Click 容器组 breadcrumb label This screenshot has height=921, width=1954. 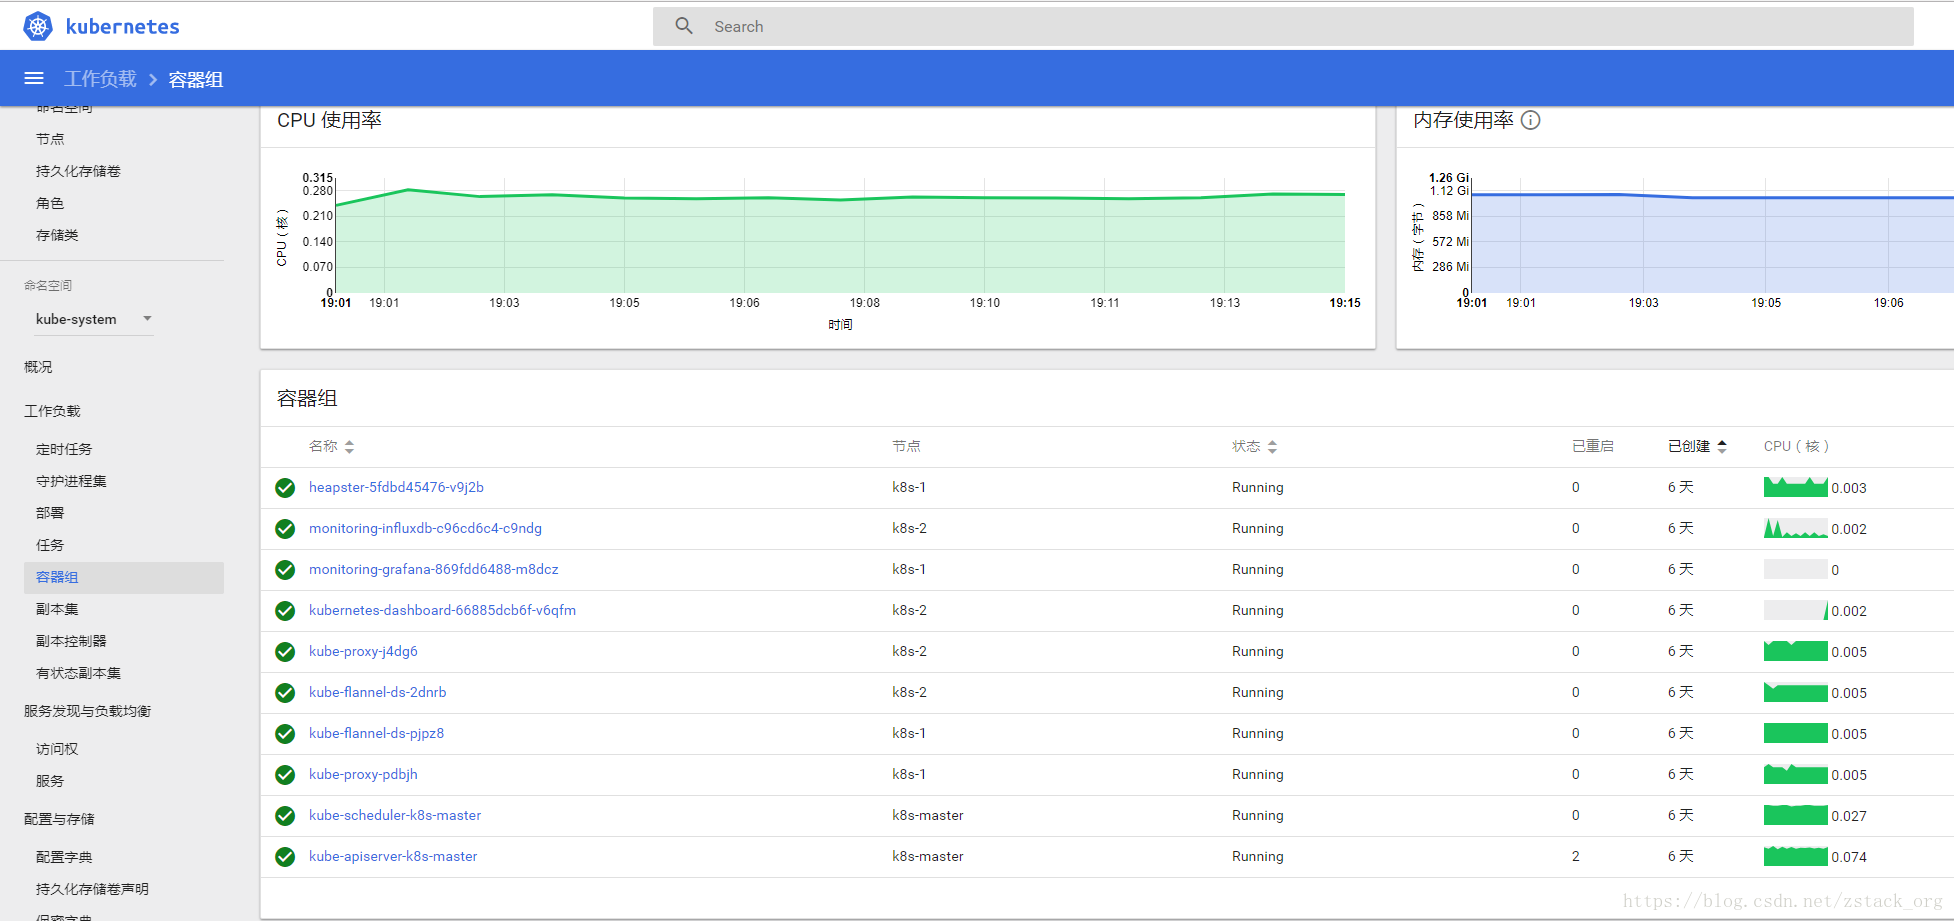(x=196, y=79)
